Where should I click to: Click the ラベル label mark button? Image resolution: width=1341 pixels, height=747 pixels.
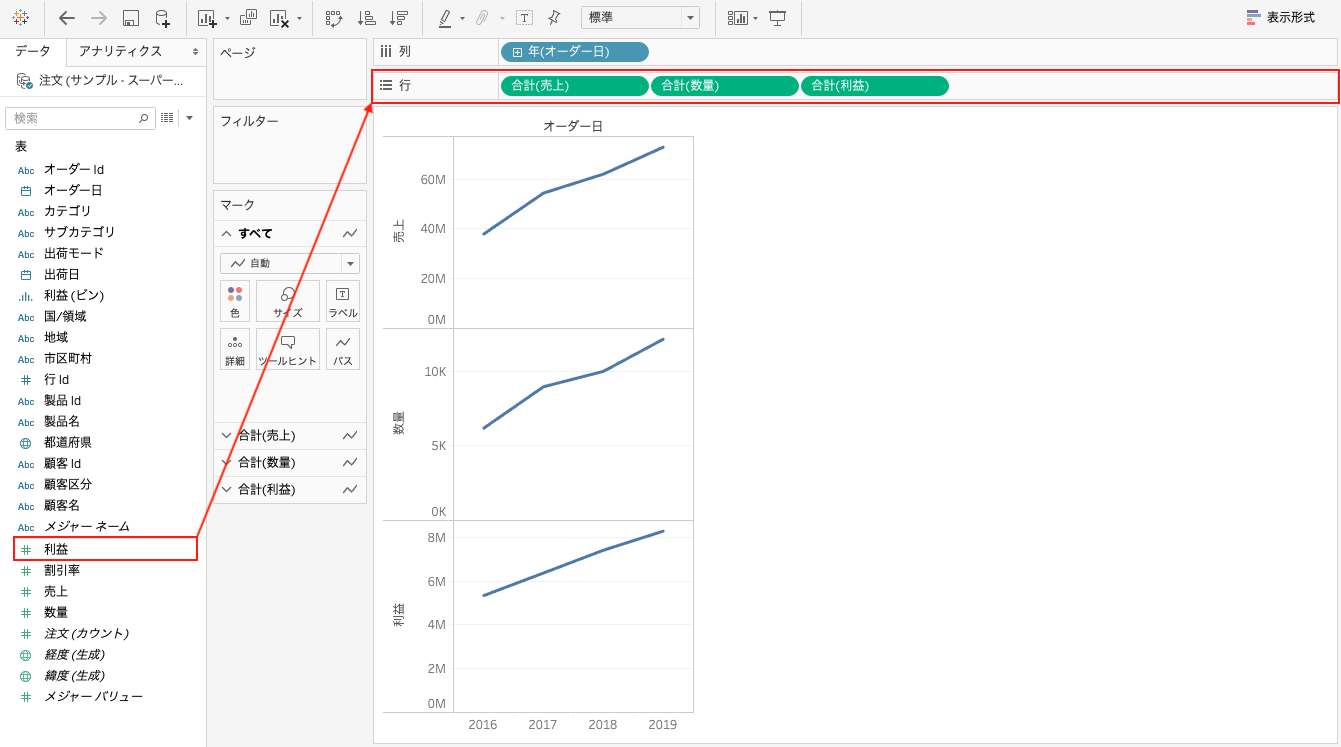click(x=343, y=301)
